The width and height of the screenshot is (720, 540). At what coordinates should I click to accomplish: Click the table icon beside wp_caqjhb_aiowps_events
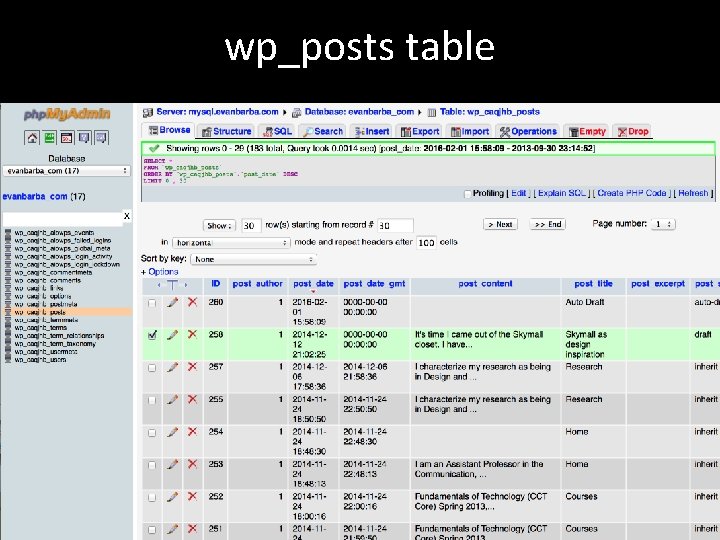[8, 232]
